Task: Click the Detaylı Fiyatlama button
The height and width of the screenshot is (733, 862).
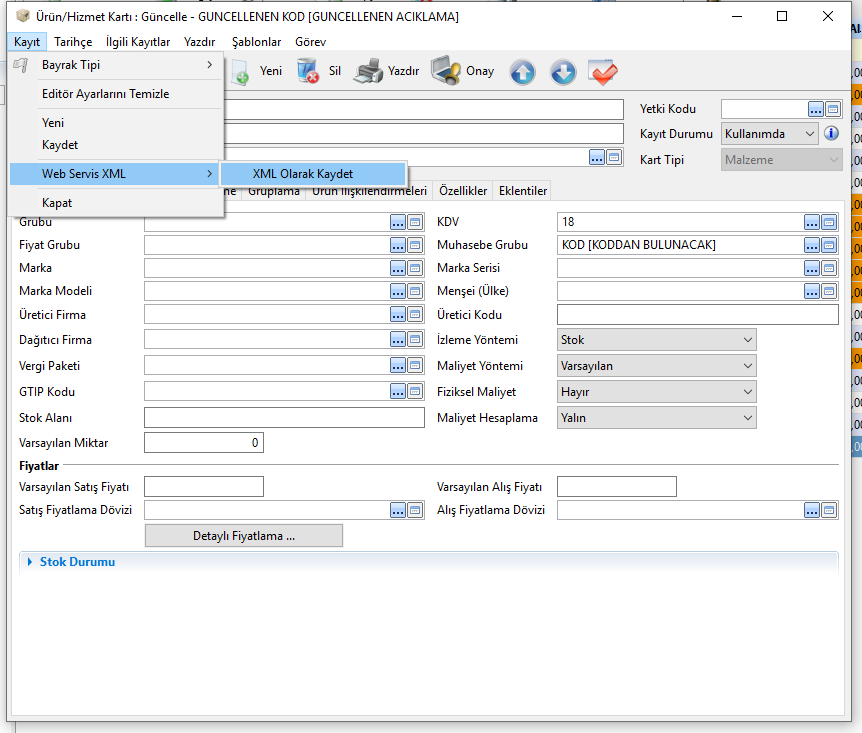Action: pyautogui.click(x=243, y=536)
